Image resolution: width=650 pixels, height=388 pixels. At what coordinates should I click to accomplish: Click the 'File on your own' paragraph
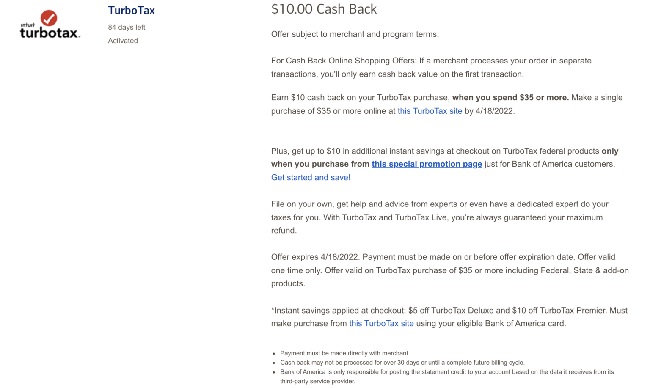(440, 217)
